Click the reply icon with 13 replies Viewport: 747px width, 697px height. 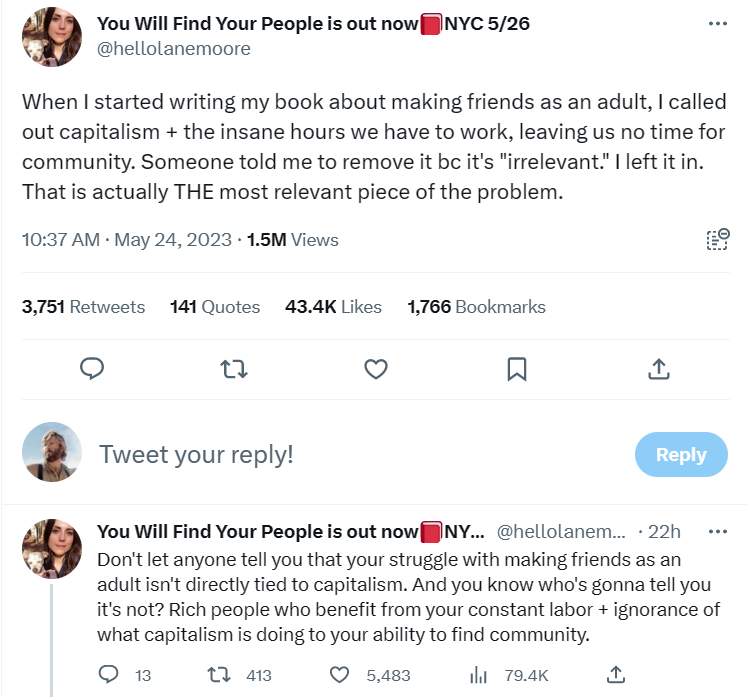click(109, 675)
